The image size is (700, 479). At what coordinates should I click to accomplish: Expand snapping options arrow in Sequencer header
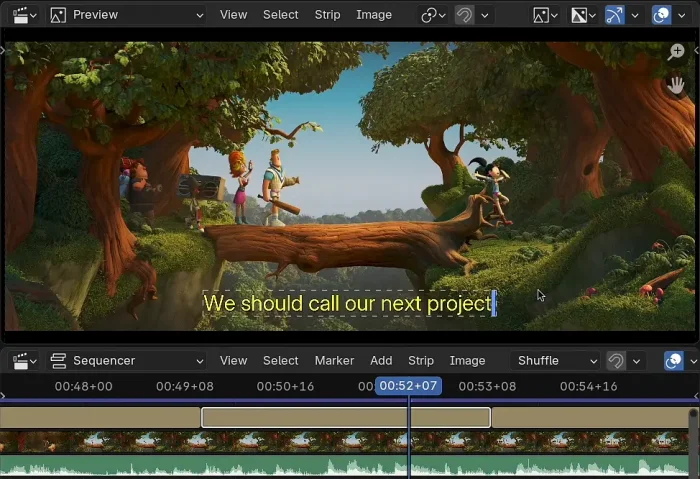[x=637, y=361]
